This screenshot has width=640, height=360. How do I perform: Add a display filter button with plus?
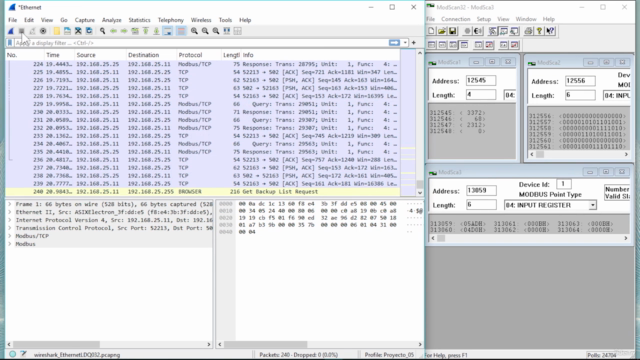[x=413, y=43]
